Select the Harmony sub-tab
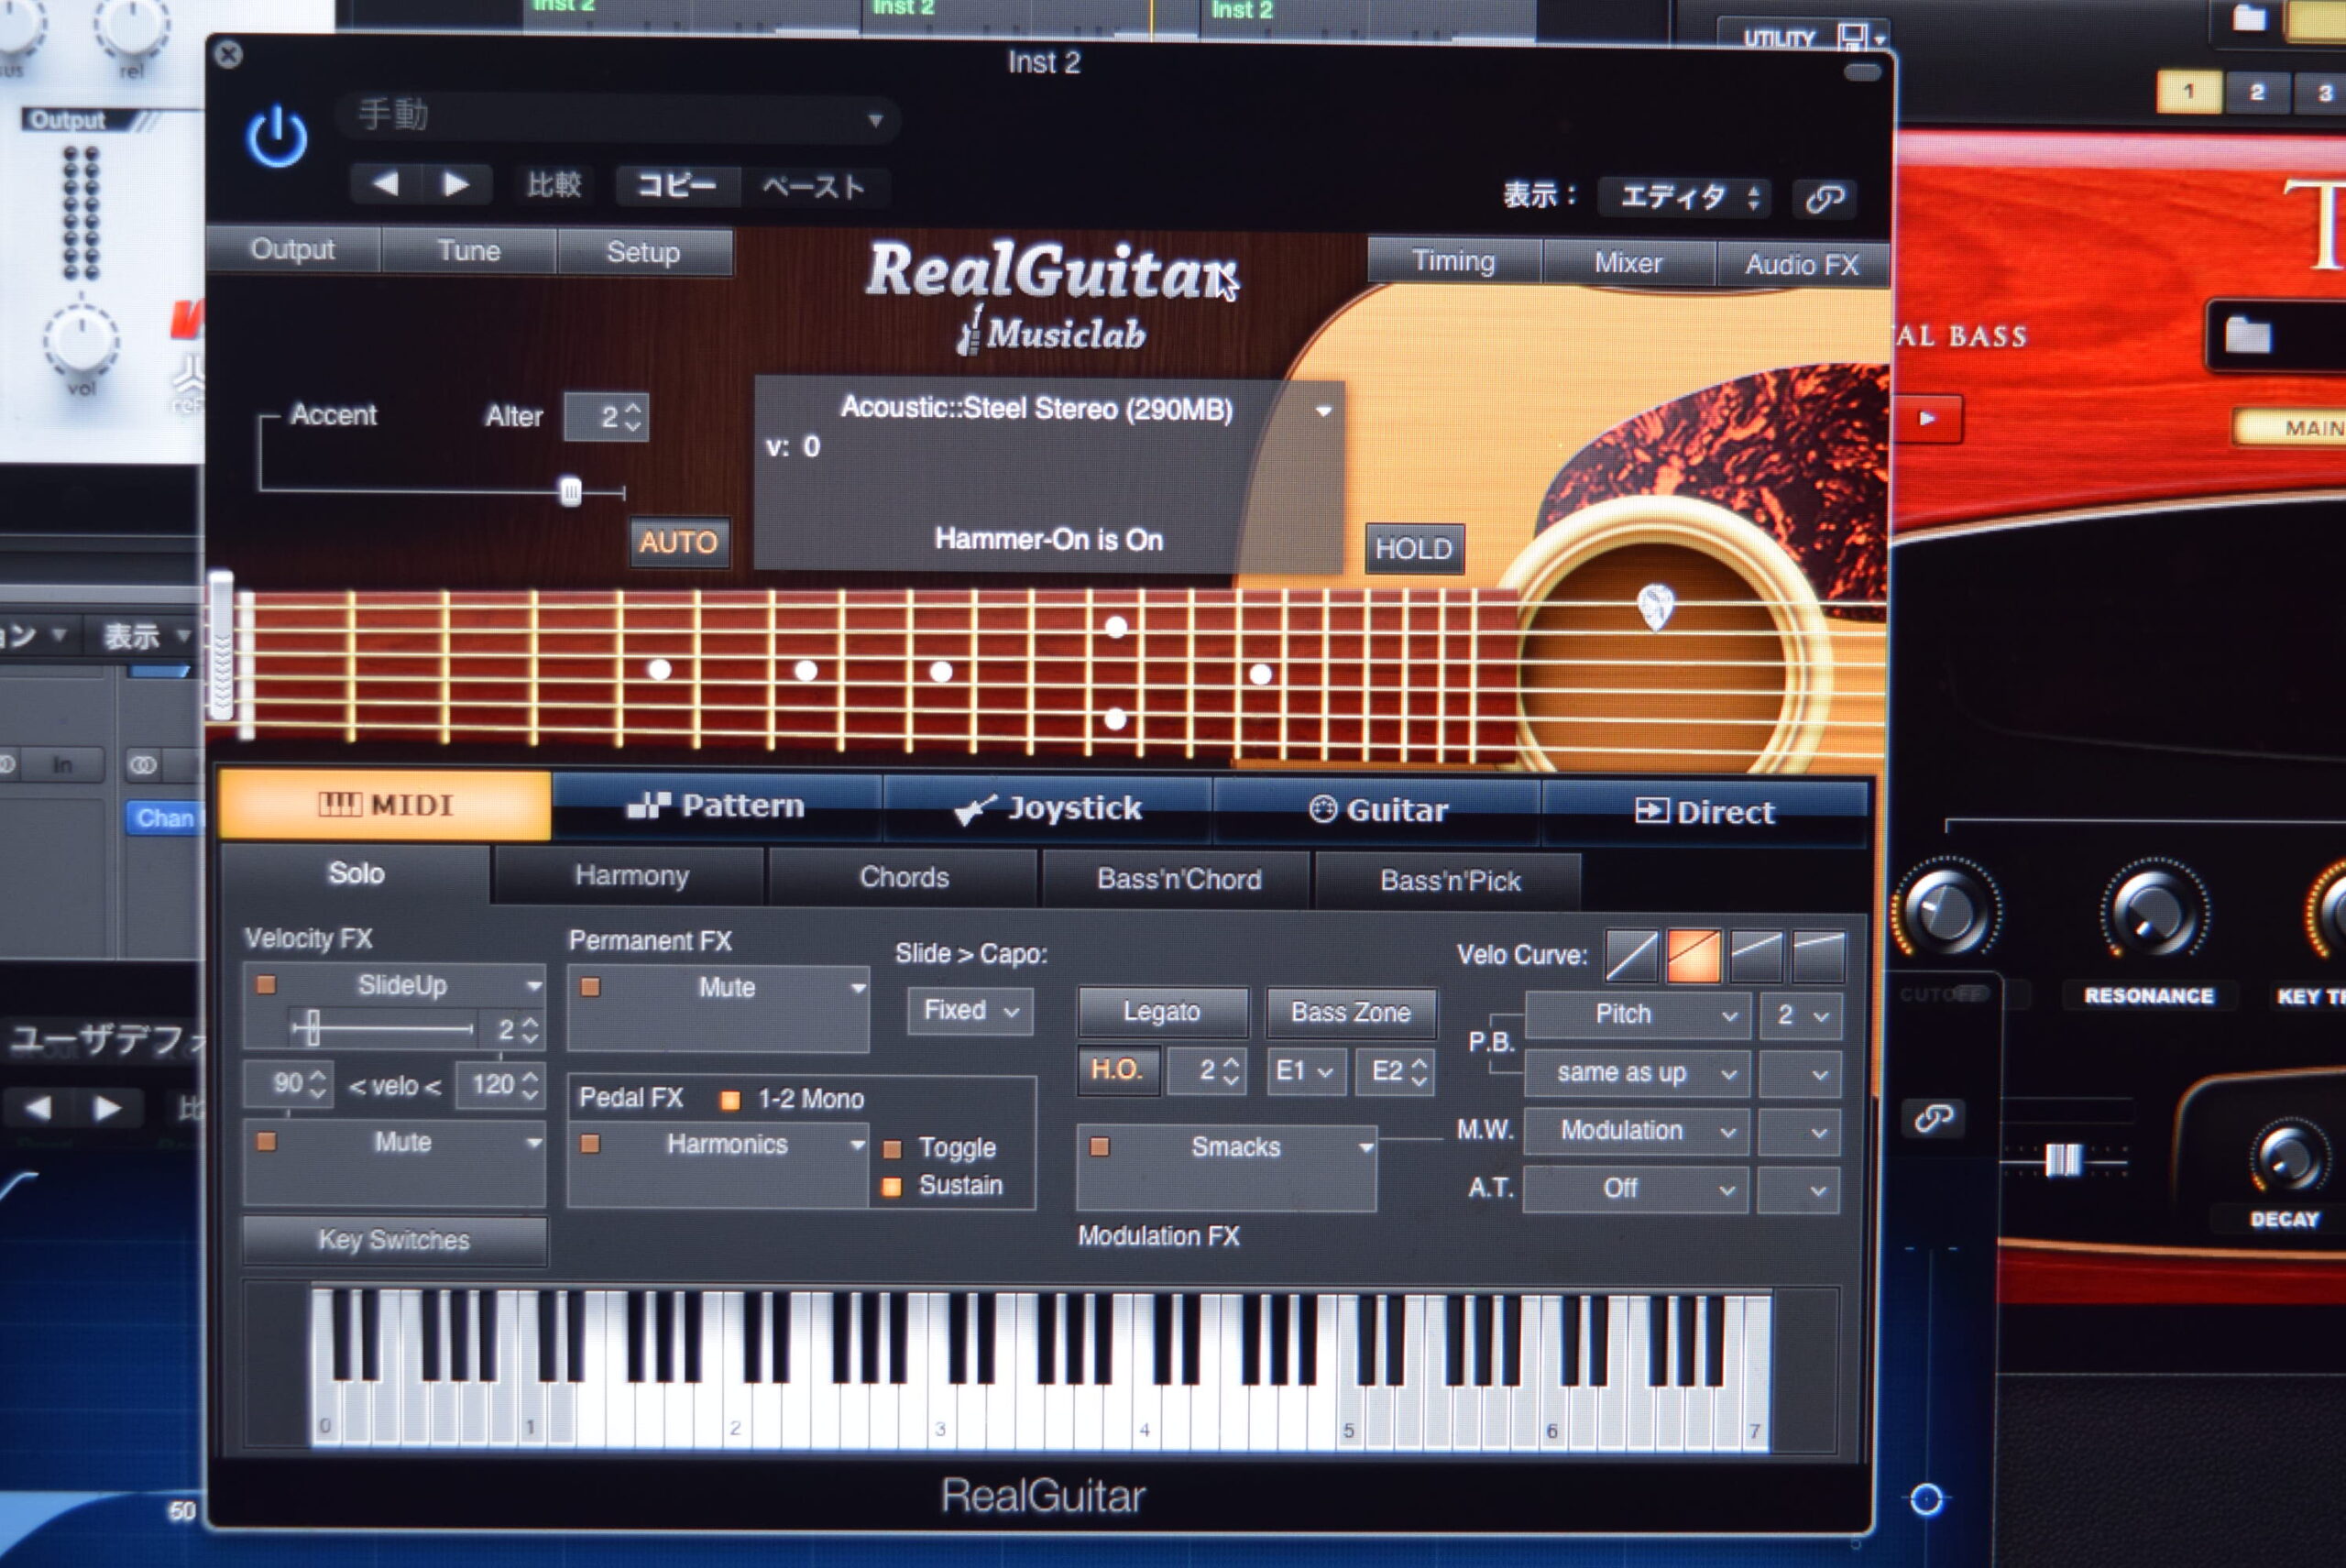This screenshot has height=1568, width=2346. pos(631,876)
